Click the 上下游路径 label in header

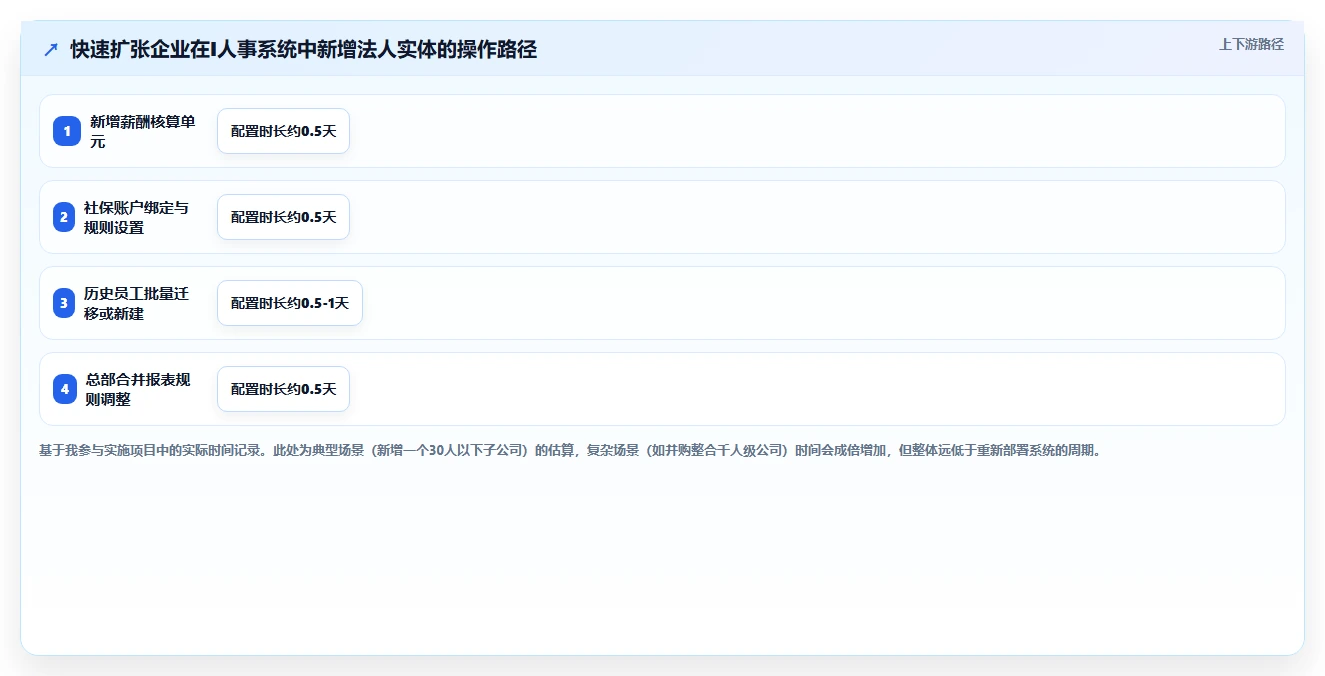pos(1251,44)
